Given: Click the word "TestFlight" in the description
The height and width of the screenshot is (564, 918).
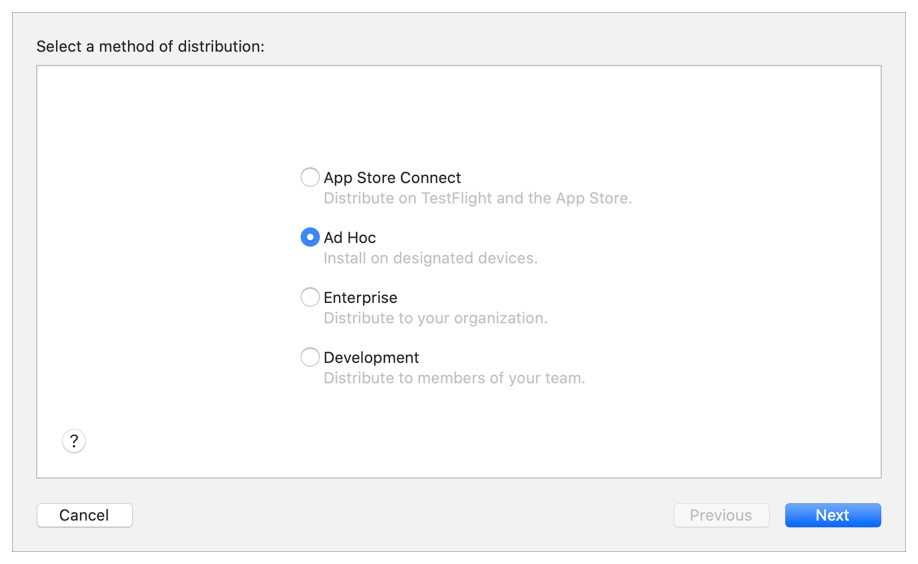Looking at the screenshot, I should [456, 198].
